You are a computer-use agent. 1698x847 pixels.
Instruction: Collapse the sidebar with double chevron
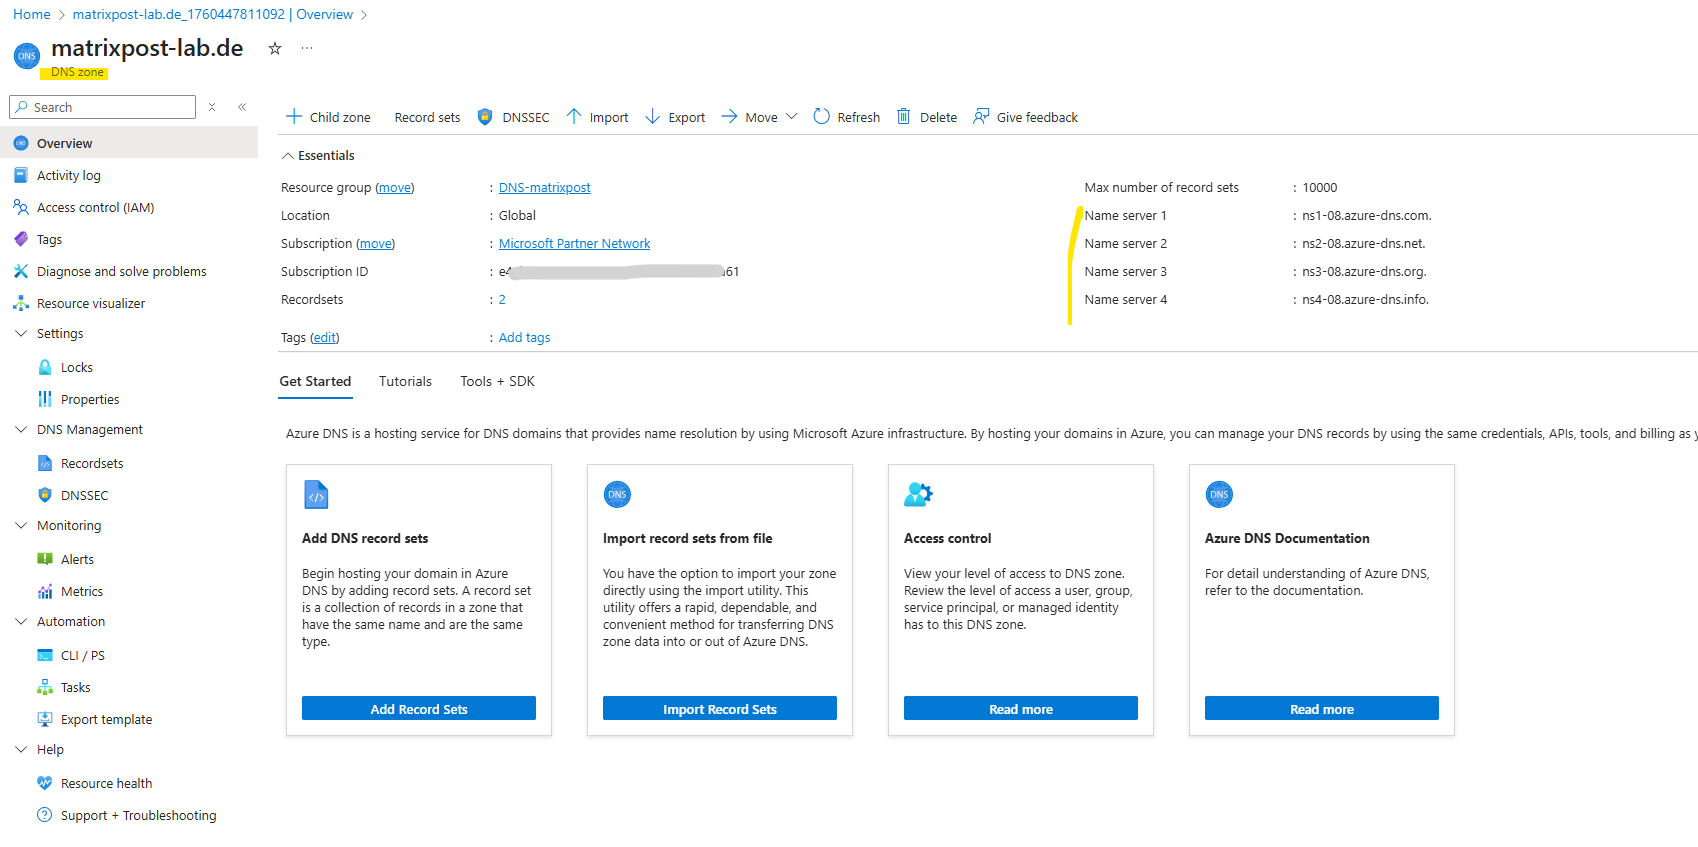pyautogui.click(x=242, y=107)
